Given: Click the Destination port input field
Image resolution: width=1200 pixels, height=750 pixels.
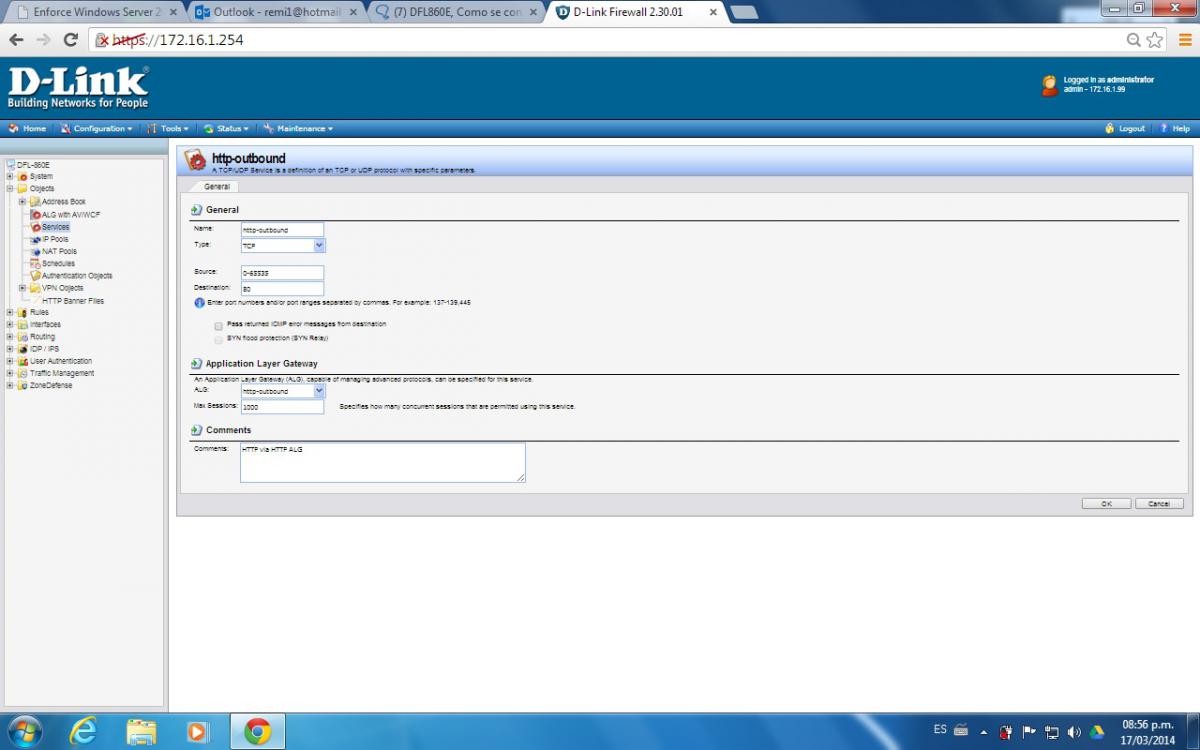Looking at the screenshot, I should (282, 288).
